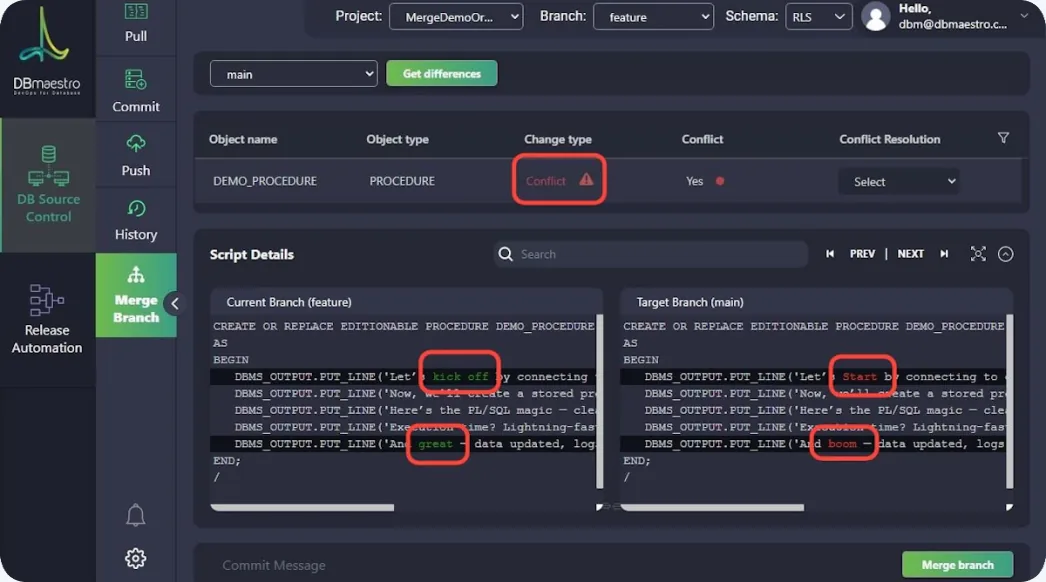This screenshot has height=582, width=1046.
Task: Click the Conflict column header
Action: tap(702, 139)
